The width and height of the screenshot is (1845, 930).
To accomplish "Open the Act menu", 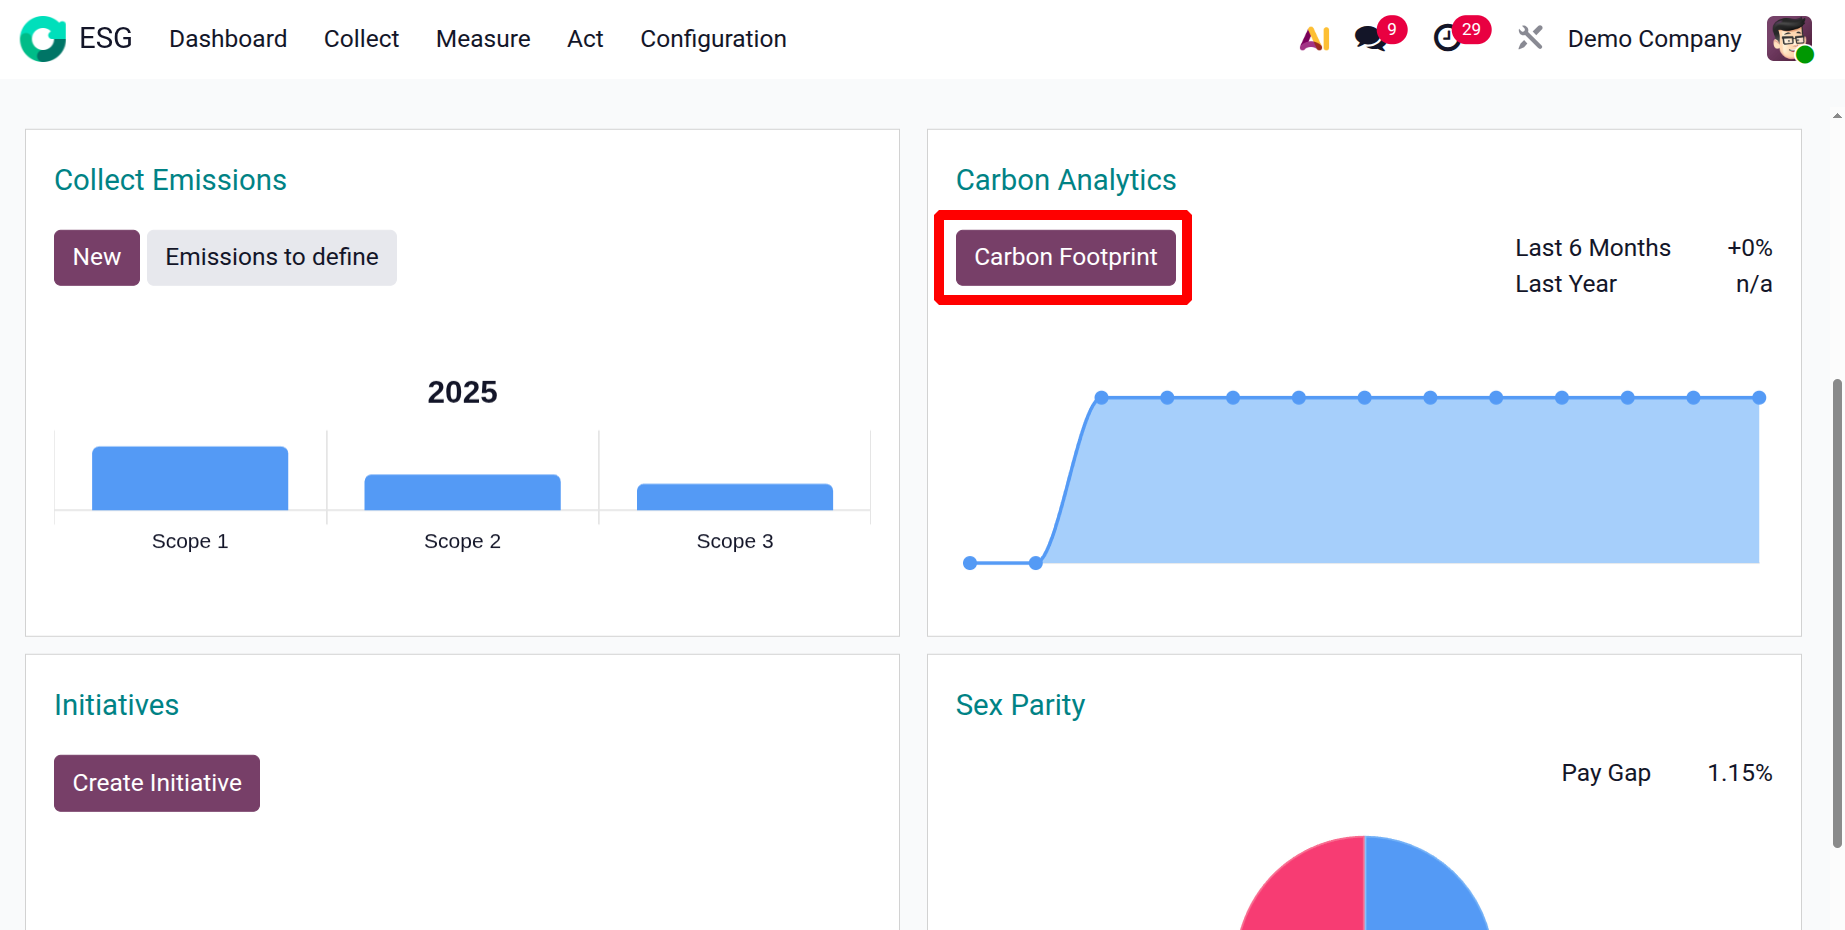I will click(585, 39).
